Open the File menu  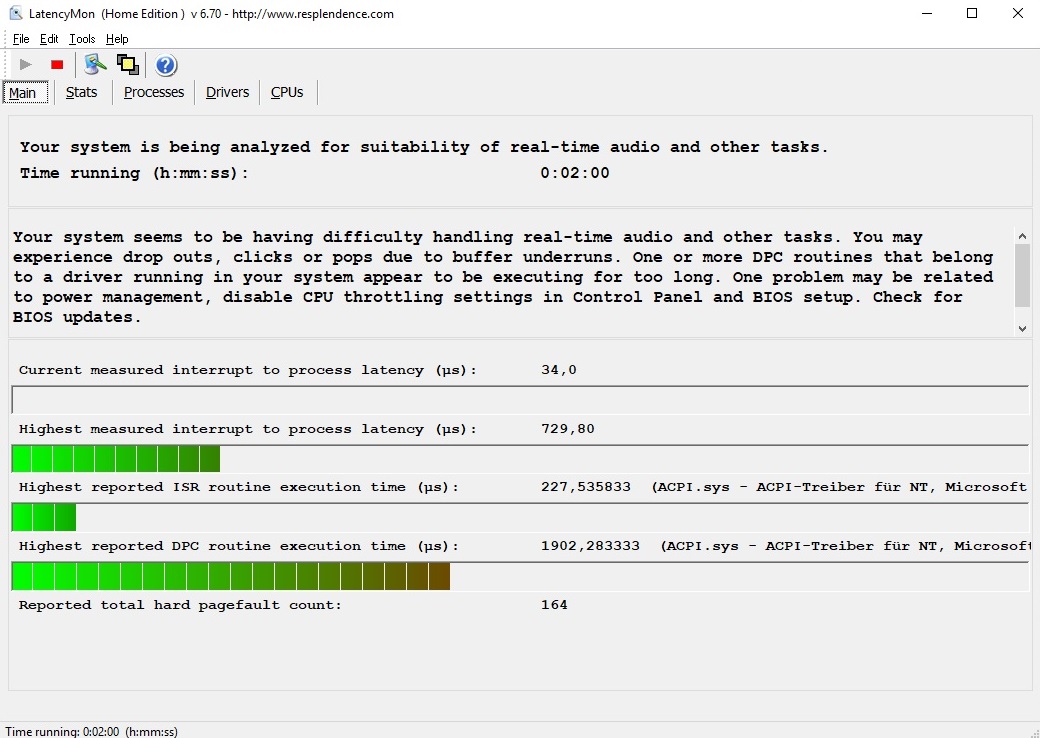click(21, 39)
